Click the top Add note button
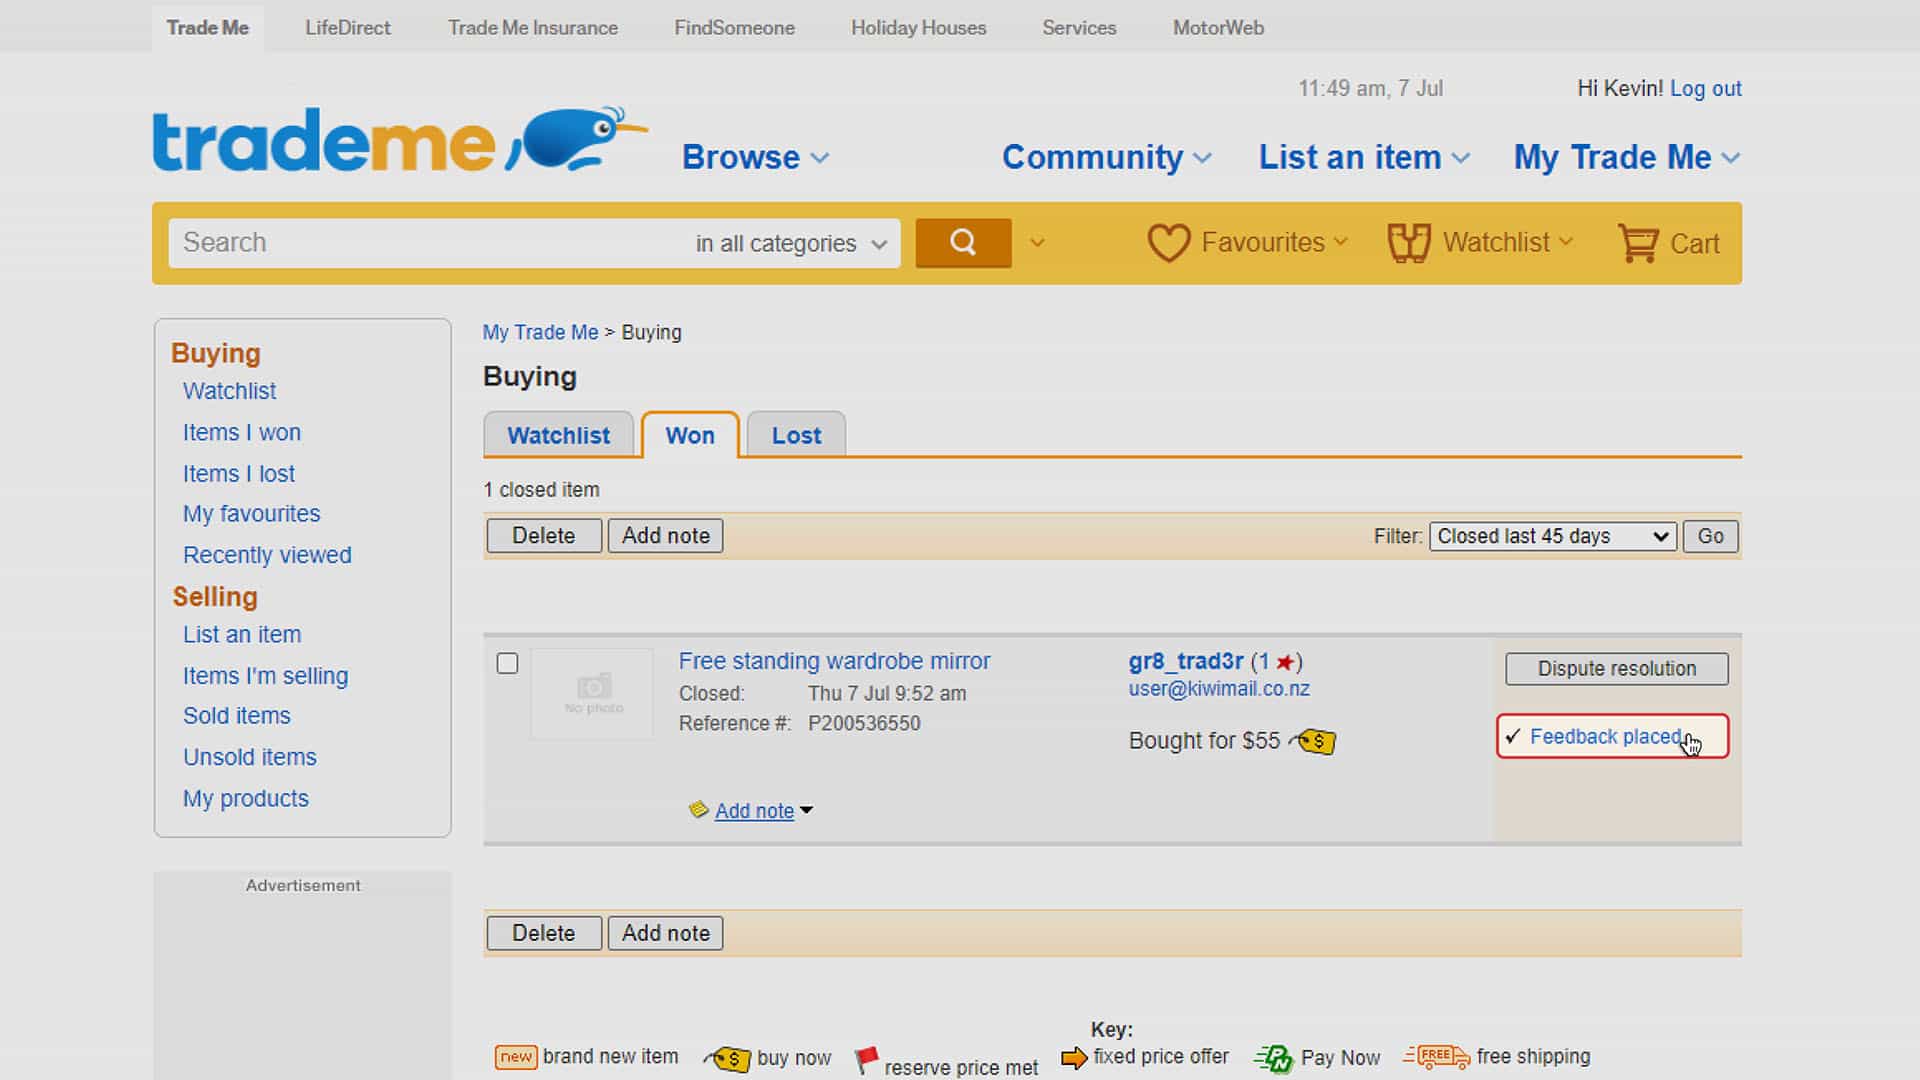Screen dimensions: 1920x1080 pyautogui.click(x=665, y=536)
